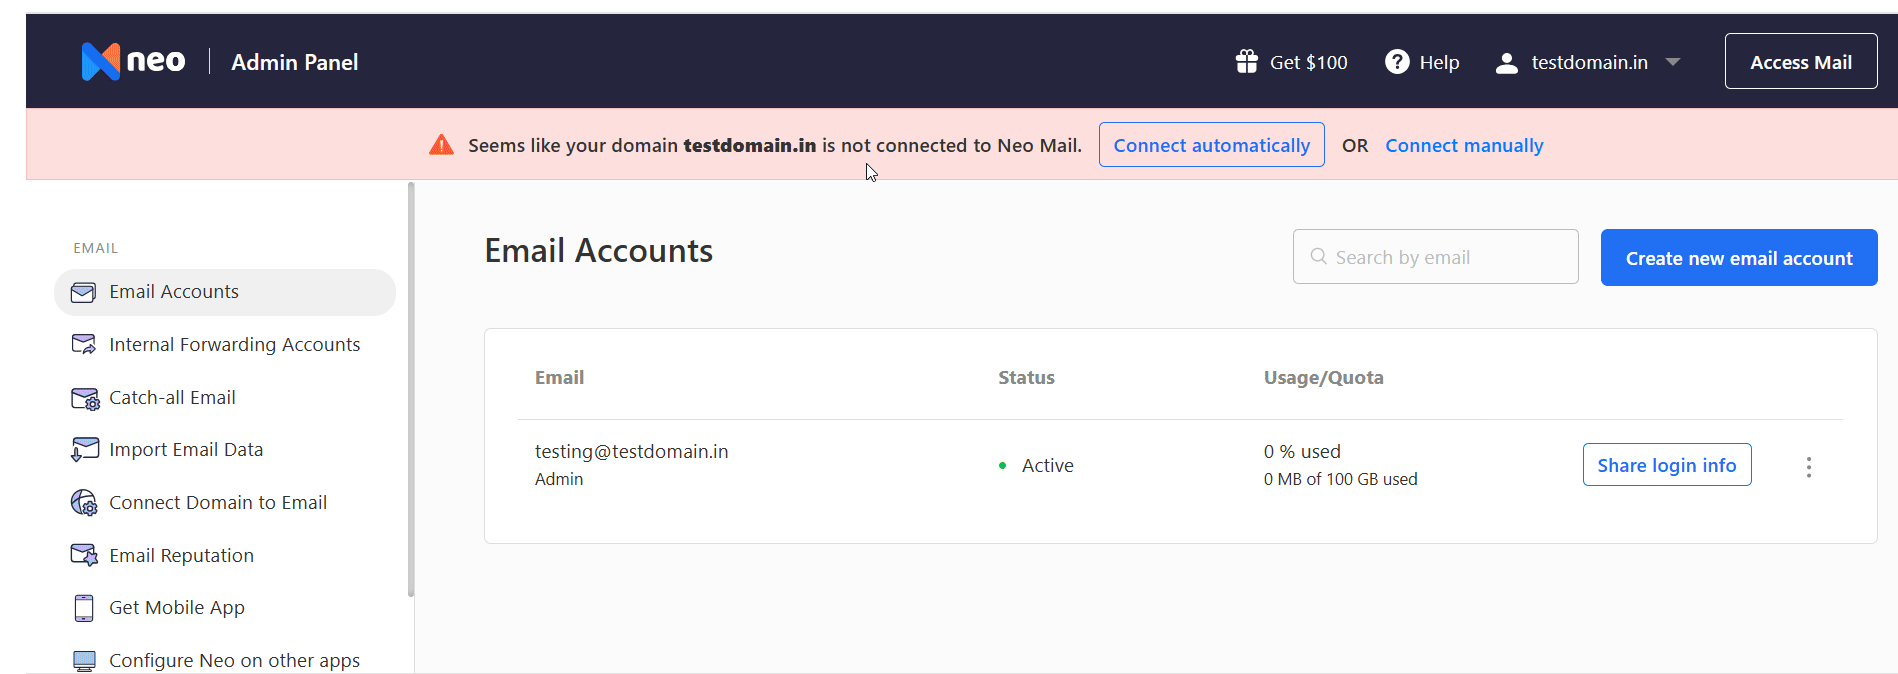Click Share login info button
Viewport: 1898px width, 674px height.
(1667, 465)
